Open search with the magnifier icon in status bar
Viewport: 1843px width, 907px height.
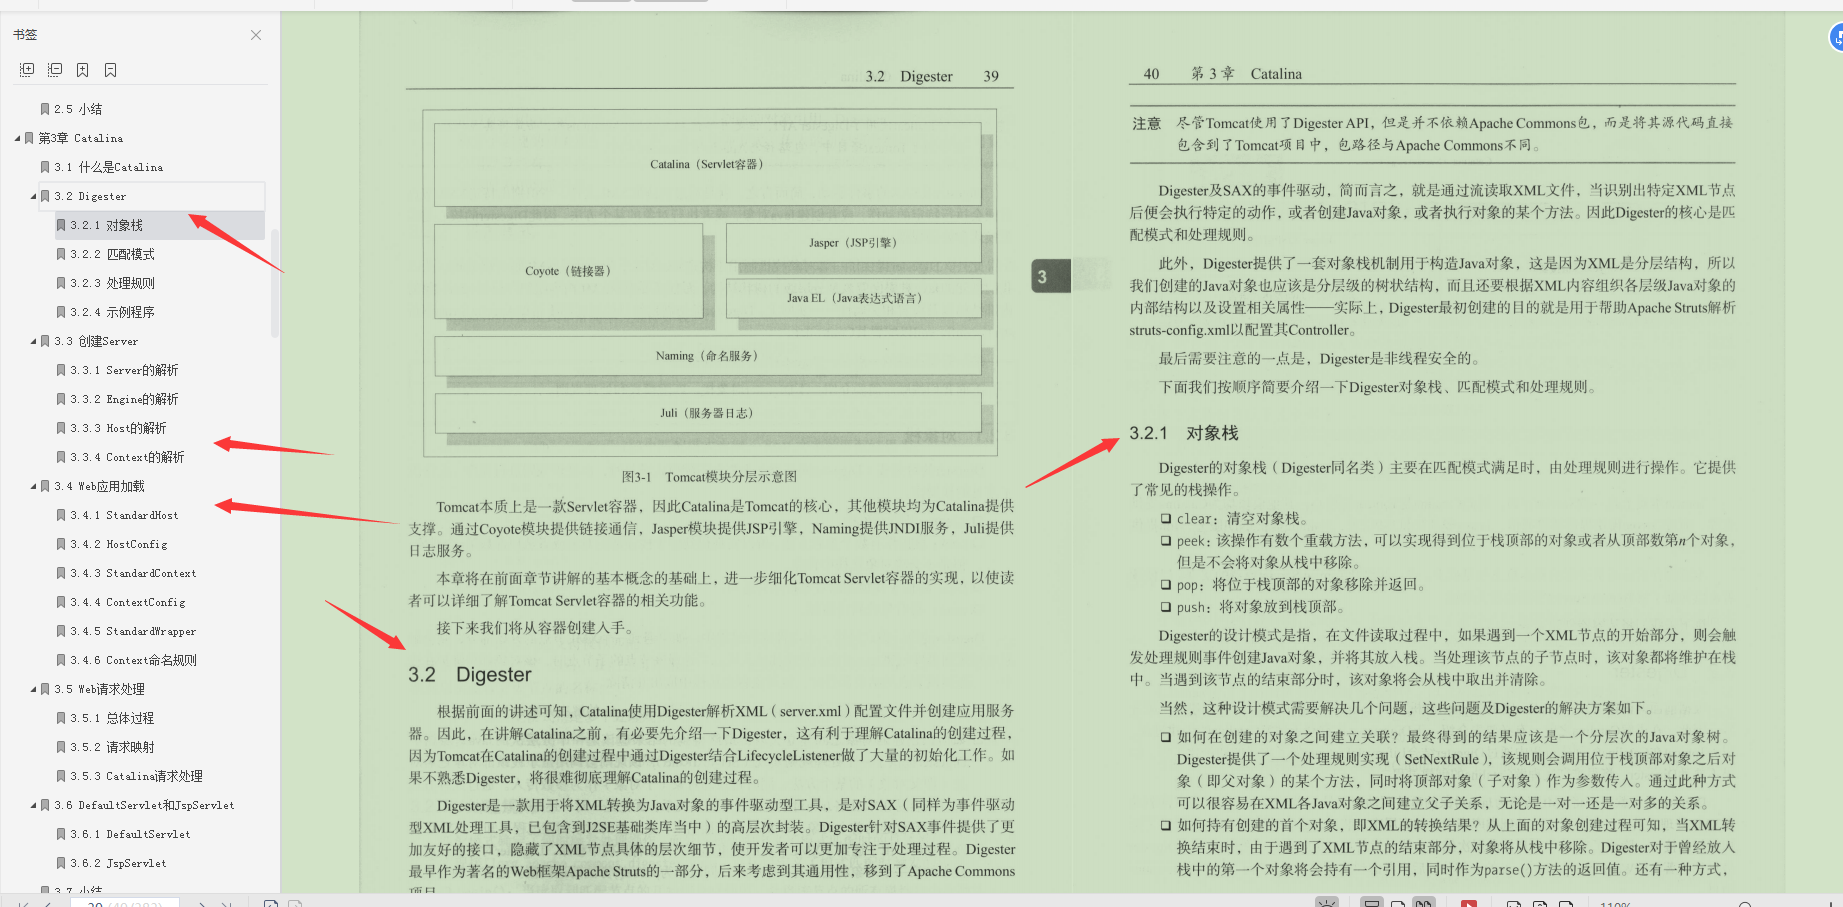click(1744, 903)
